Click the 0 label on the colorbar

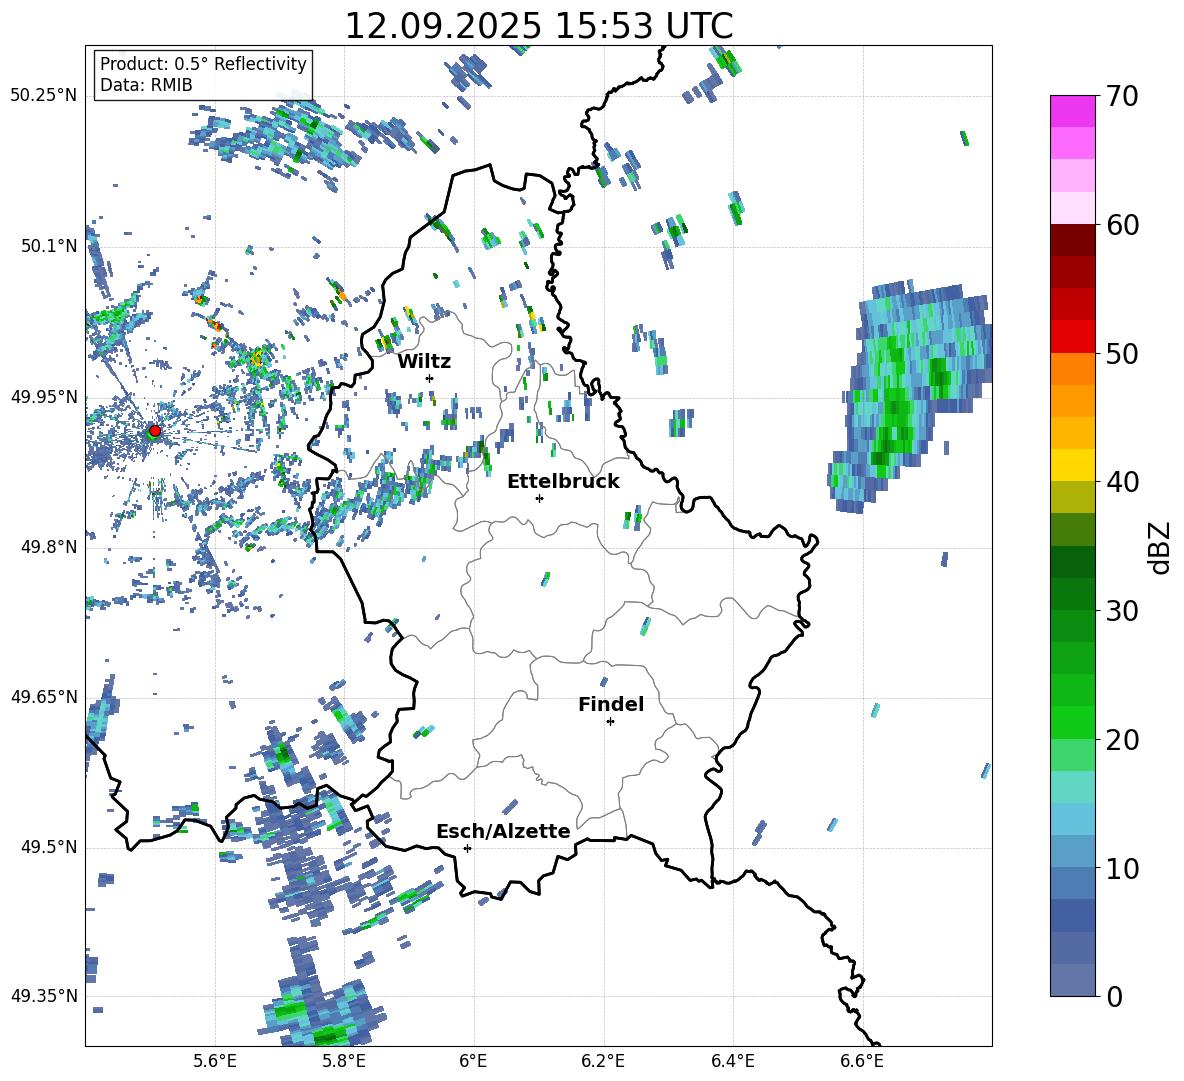pos(1114,996)
